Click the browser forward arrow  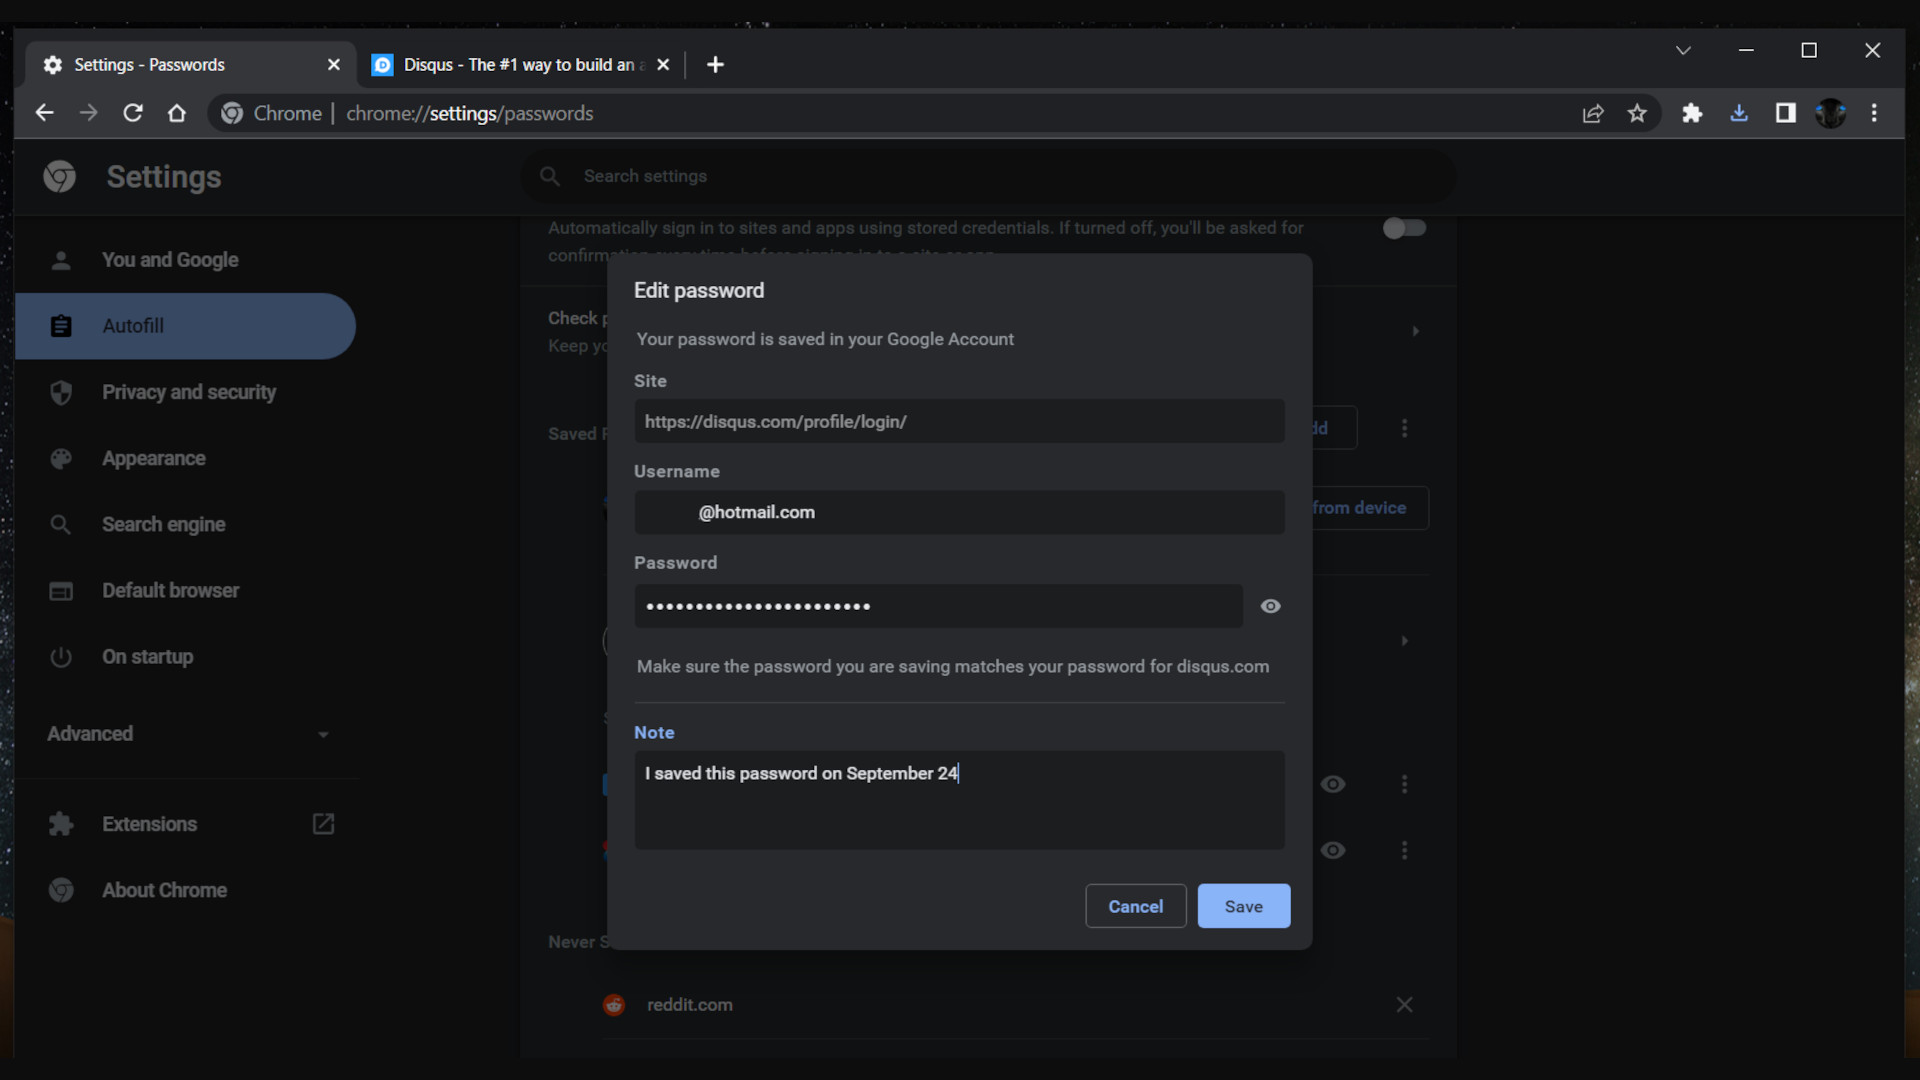click(x=88, y=113)
